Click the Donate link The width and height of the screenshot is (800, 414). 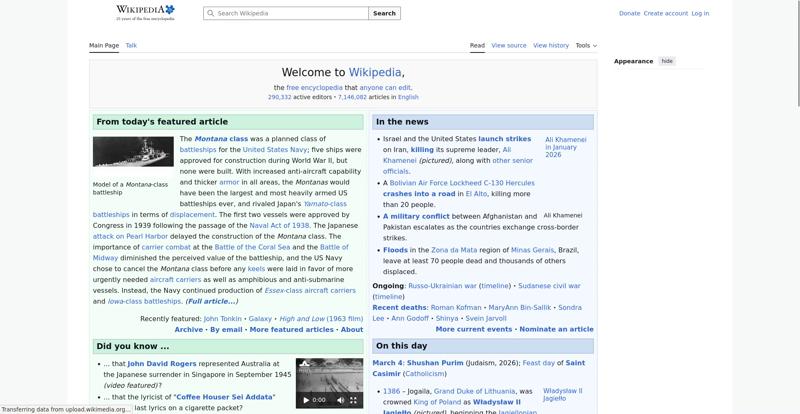[x=629, y=14]
